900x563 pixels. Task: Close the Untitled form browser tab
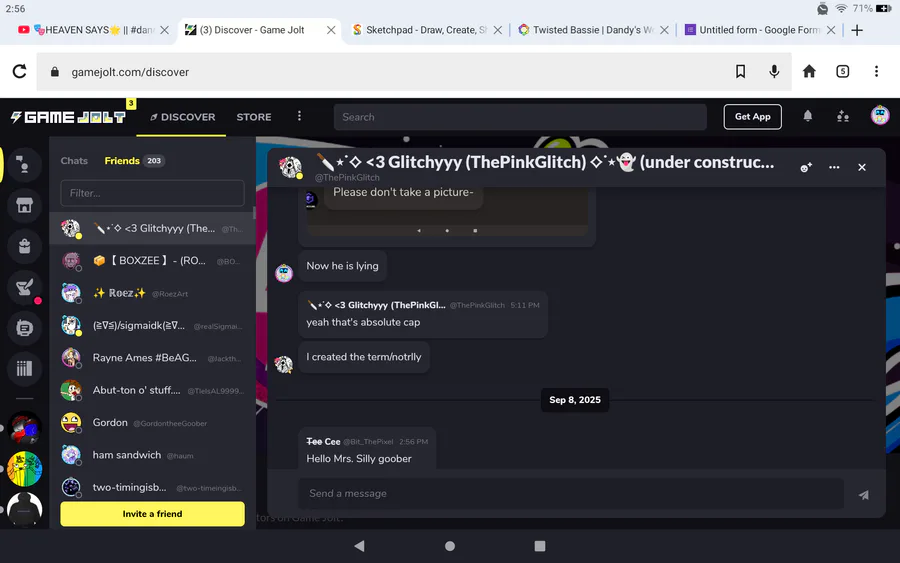(x=831, y=30)
